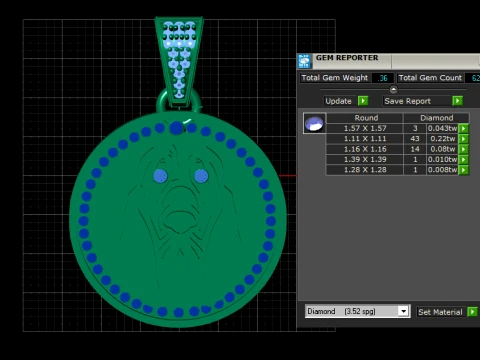Viewport: 480px width, 360px height.
Task: Click the Total Gem Weight label
Action: pyautogui.click(x=335, y=78)
